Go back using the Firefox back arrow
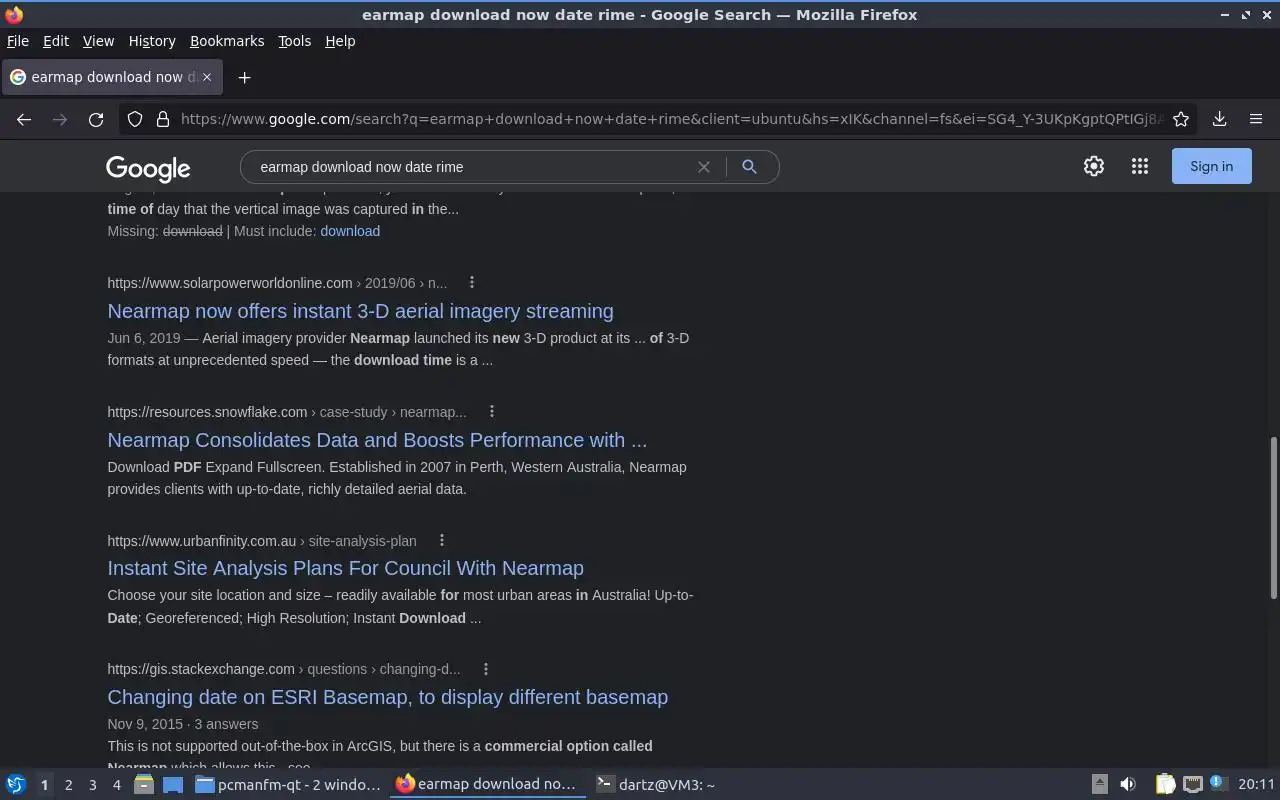Viewport: 1280px width, 800px height. [x=24, y=119]
